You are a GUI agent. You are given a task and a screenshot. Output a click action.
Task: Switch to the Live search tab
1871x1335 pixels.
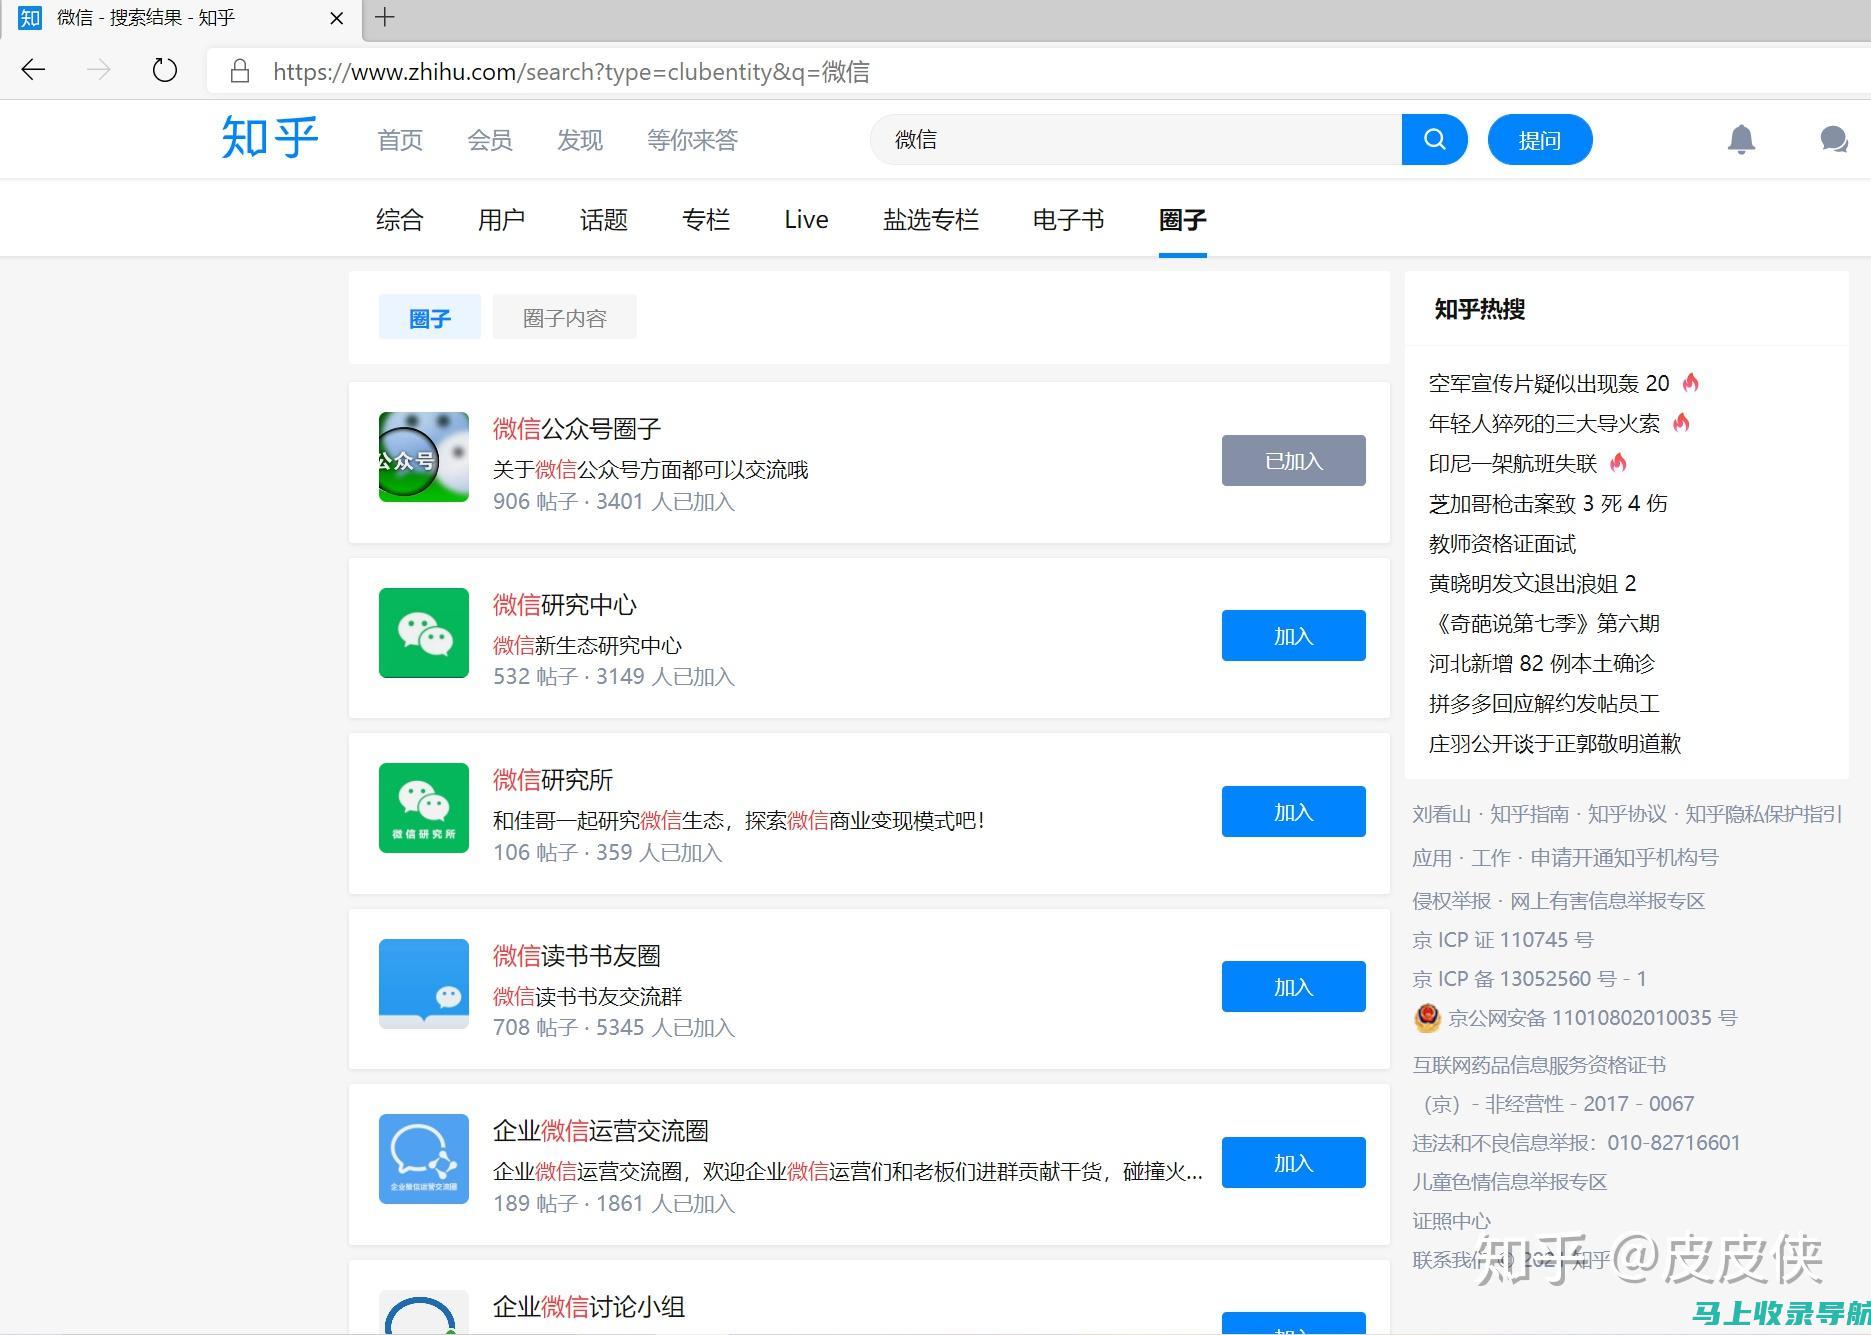(806, 220)
